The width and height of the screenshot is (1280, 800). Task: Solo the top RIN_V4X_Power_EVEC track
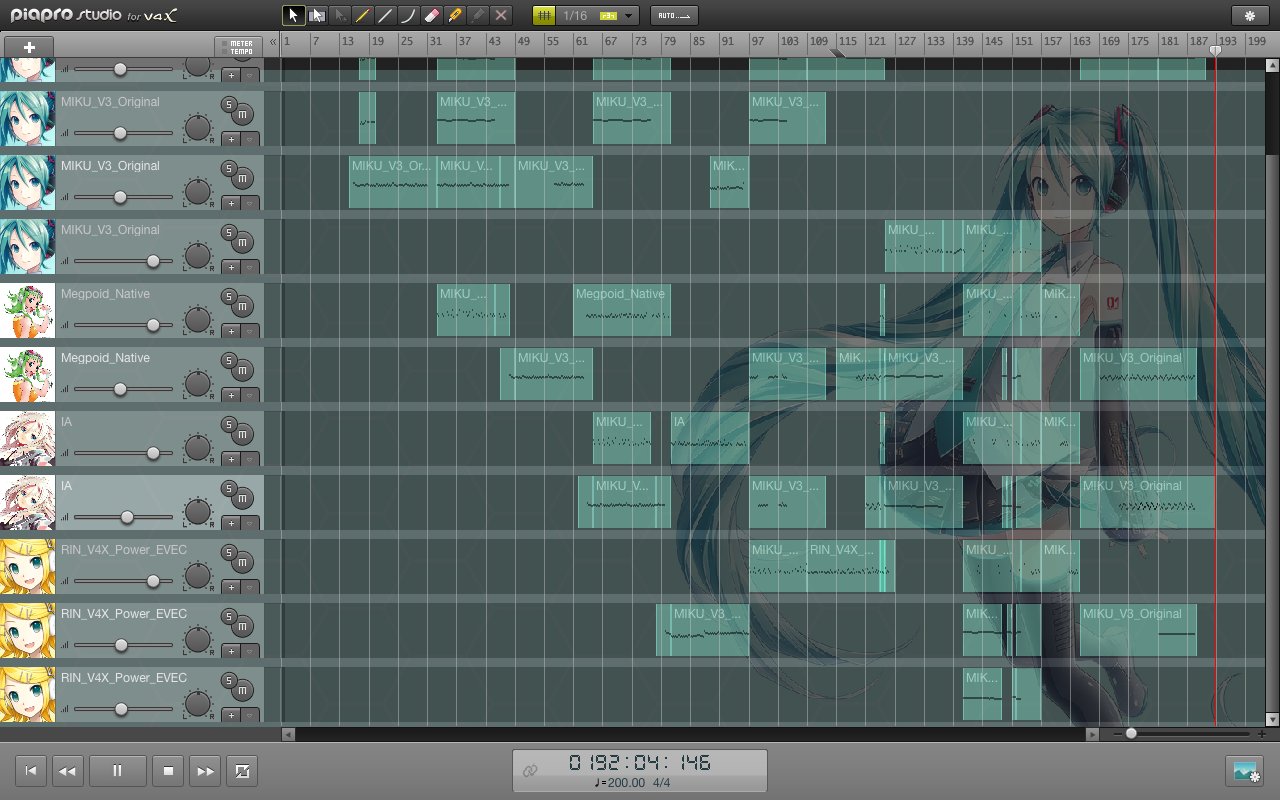(x=229, y=553)
